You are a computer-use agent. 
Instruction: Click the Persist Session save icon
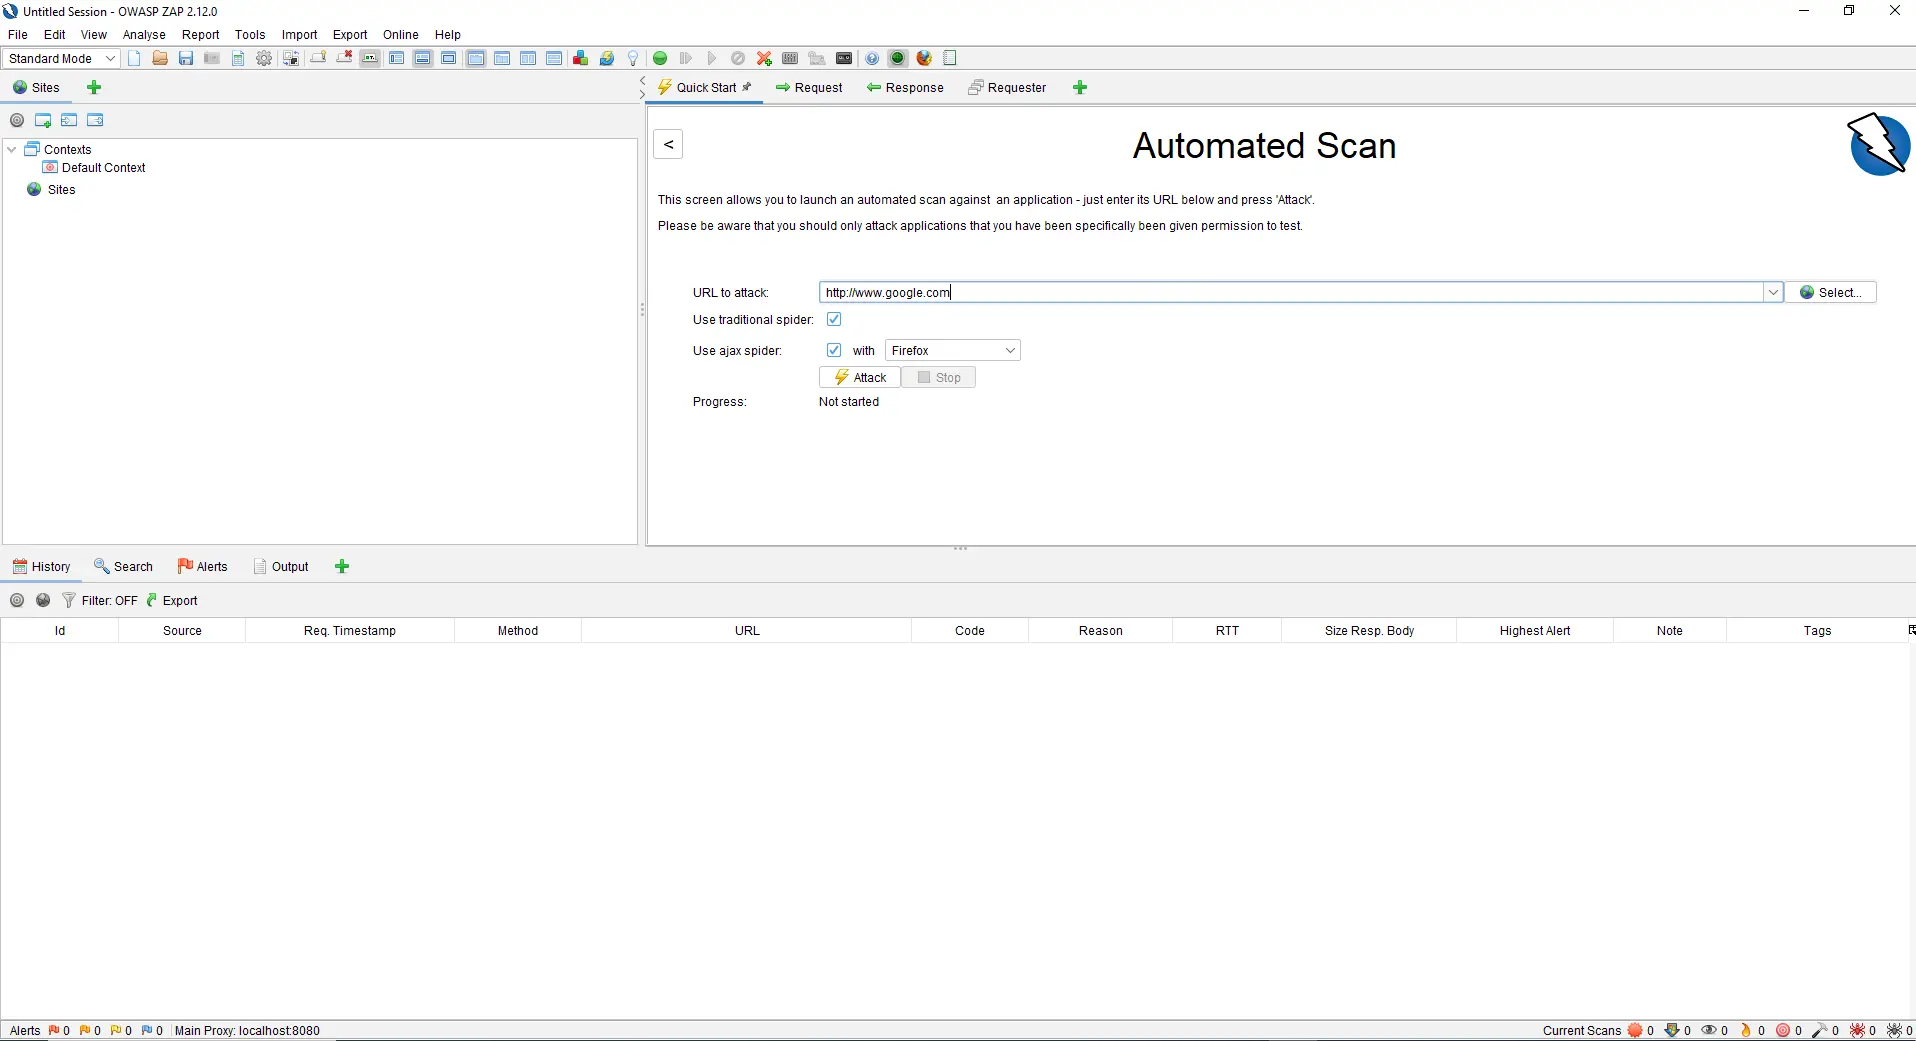coord(186,58)
